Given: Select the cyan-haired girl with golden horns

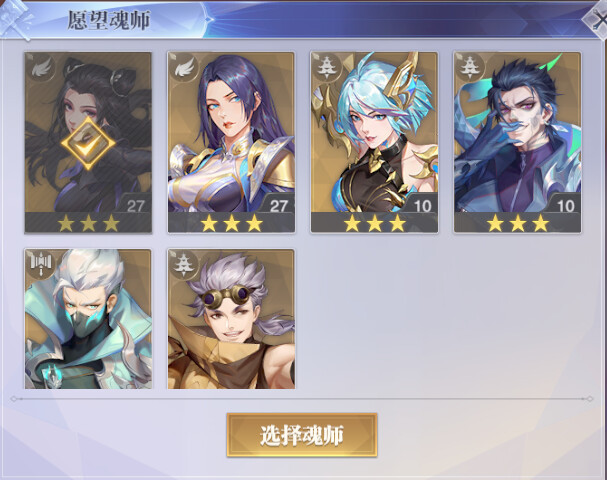Looking at the screenshot, I should (x=374, y=142).
